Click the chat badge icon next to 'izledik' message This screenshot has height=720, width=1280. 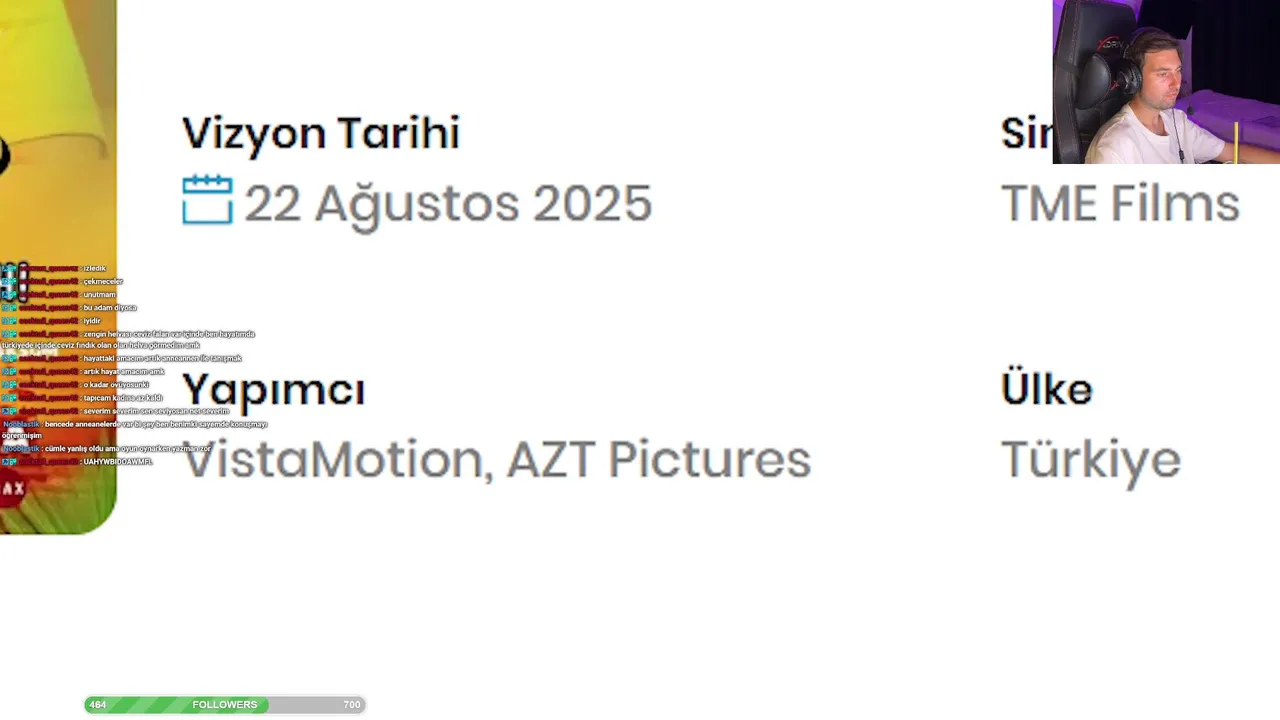tap(9, 269)
